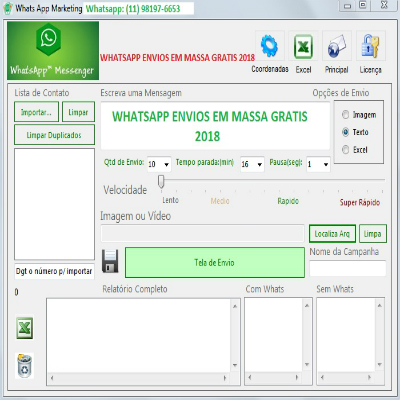Click the Limpar Duplicados button
Viewport: 400px width, 400px height.
tap(54, 135)
